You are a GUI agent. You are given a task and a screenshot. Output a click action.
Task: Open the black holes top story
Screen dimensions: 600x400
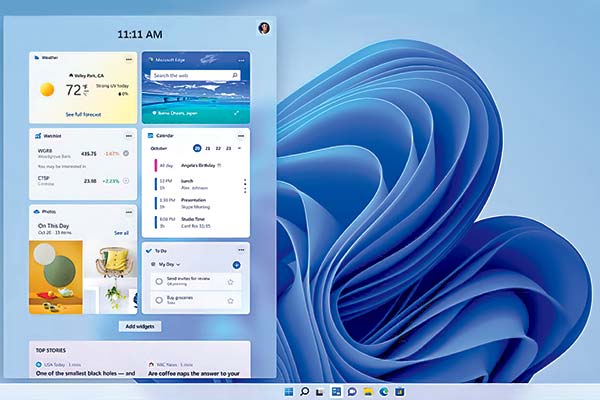[85, 373]
